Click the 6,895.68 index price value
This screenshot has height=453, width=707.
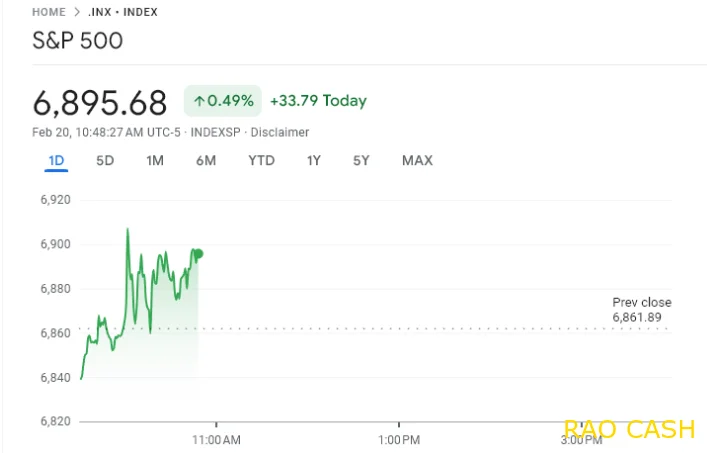[100, 103]
